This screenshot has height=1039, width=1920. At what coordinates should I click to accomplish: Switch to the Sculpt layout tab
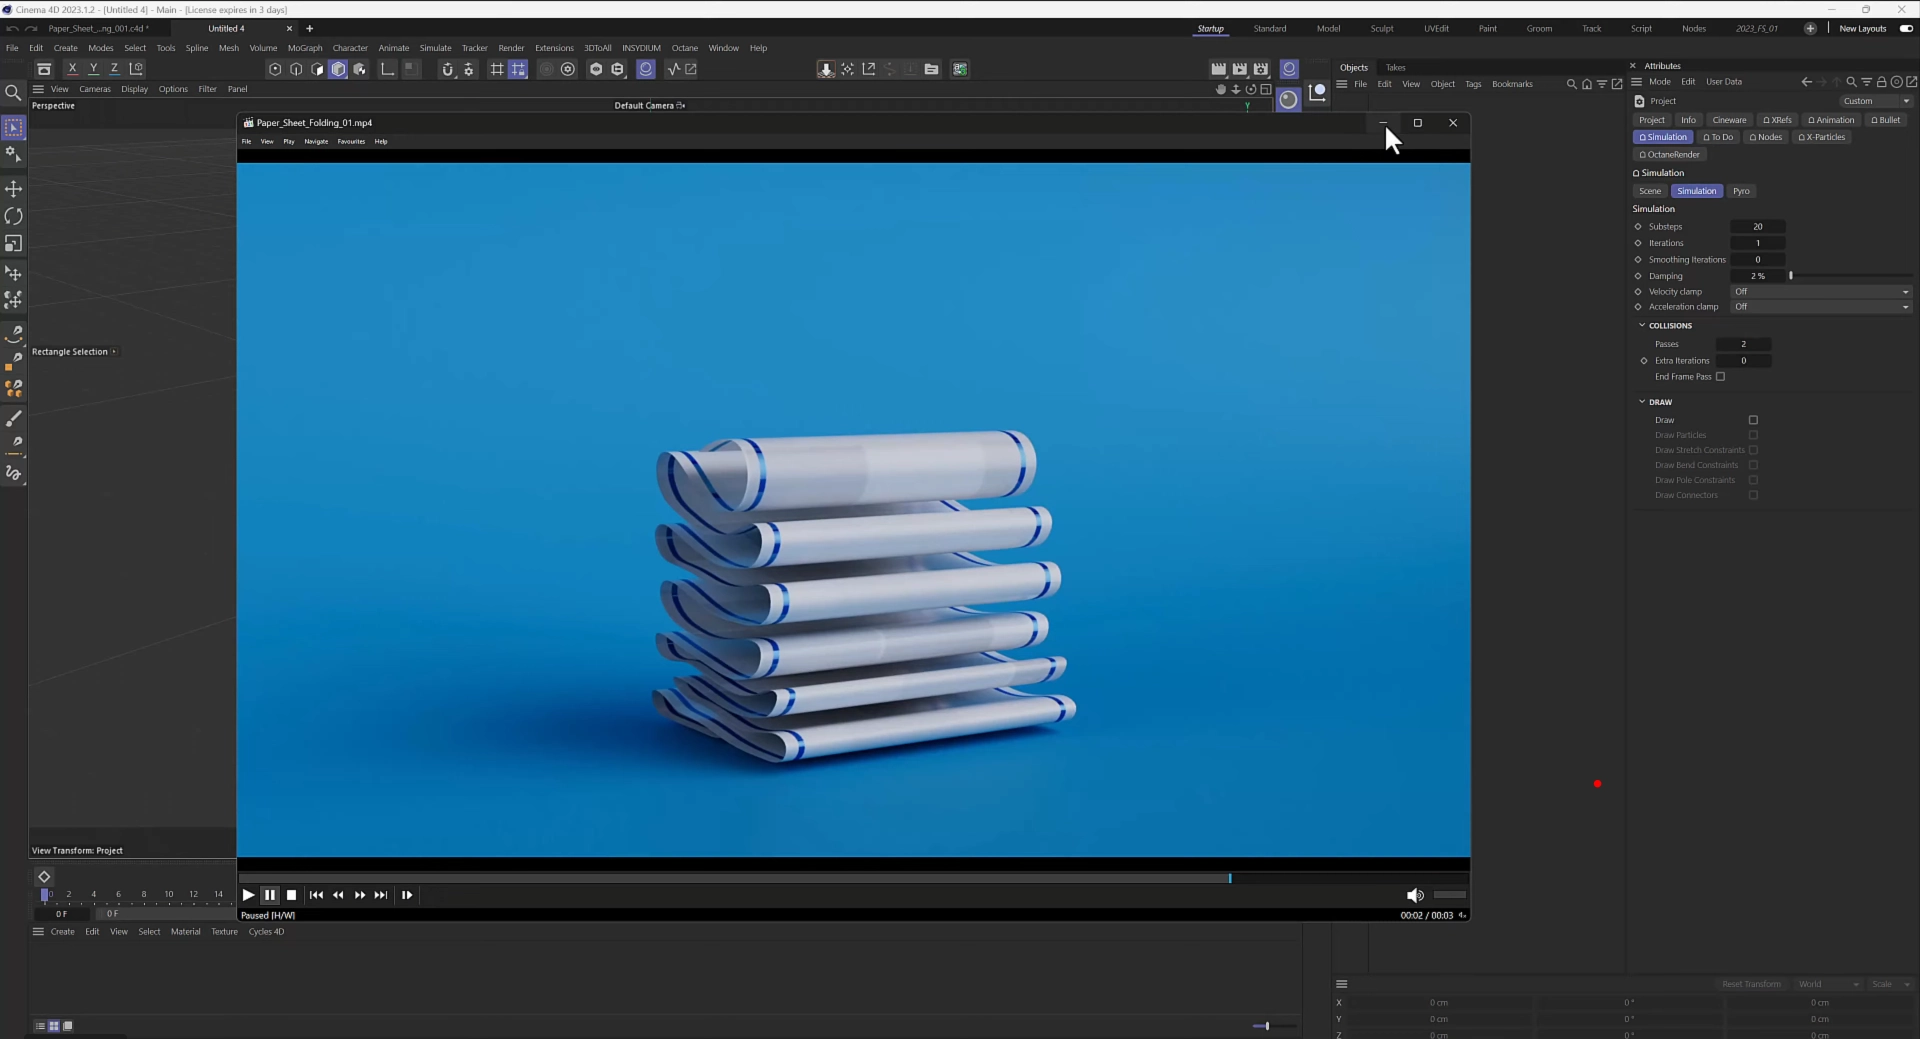pyautogui.click(x=1381, y=28)
